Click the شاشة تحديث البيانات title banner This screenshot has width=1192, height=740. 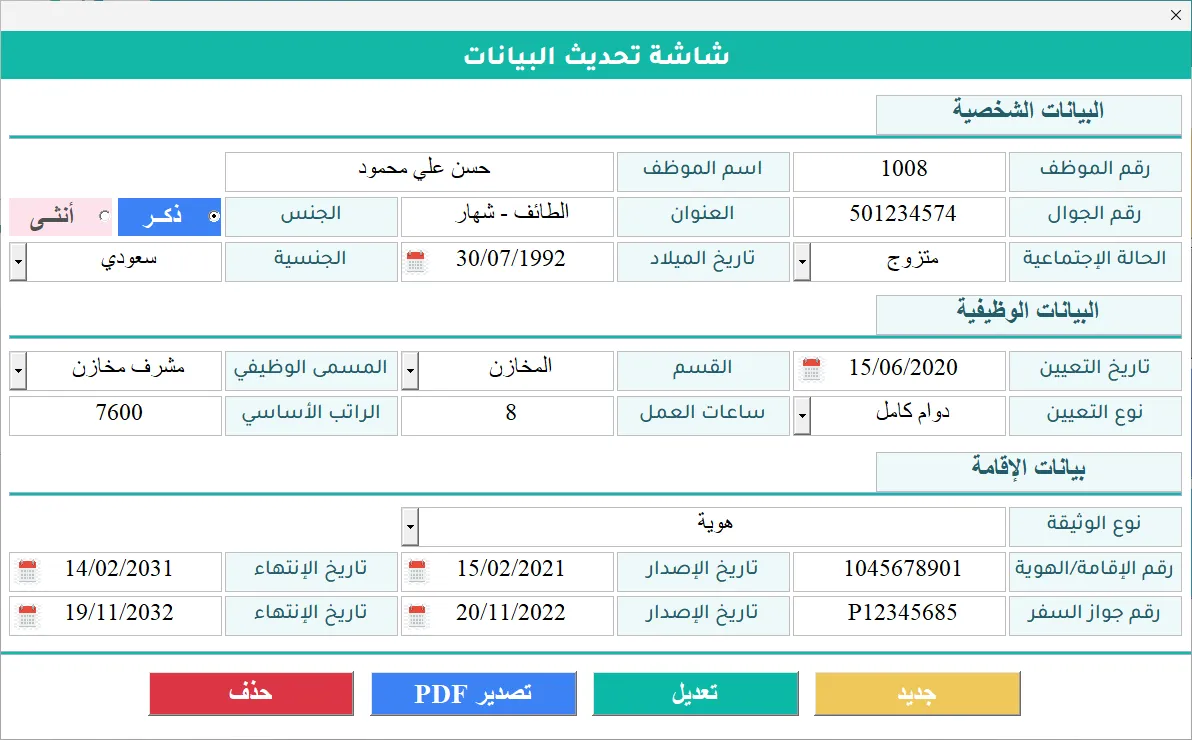click(596, 55)
